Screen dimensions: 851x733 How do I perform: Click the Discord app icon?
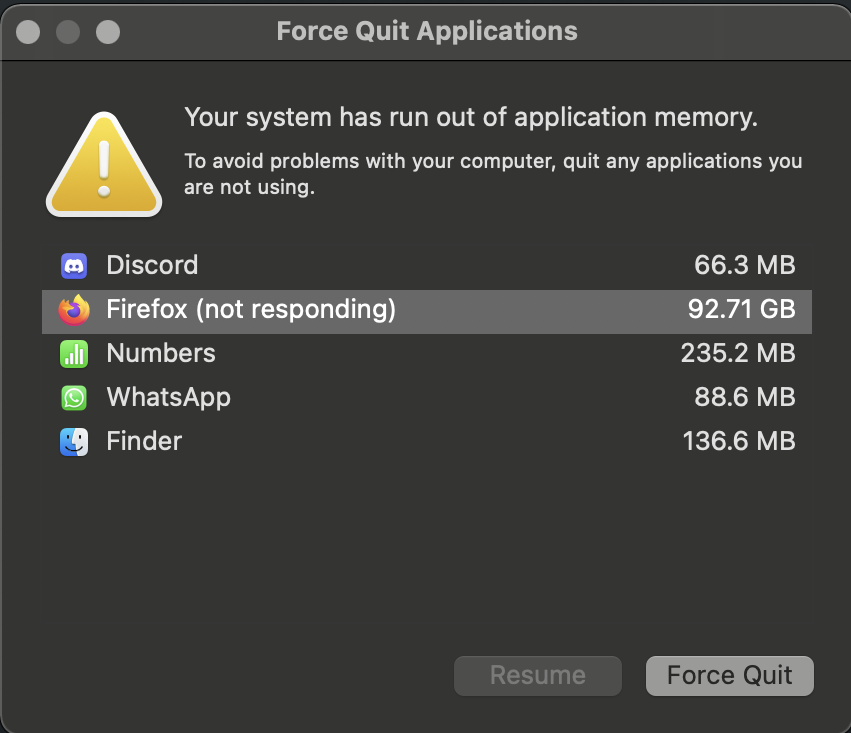point(74,266)
